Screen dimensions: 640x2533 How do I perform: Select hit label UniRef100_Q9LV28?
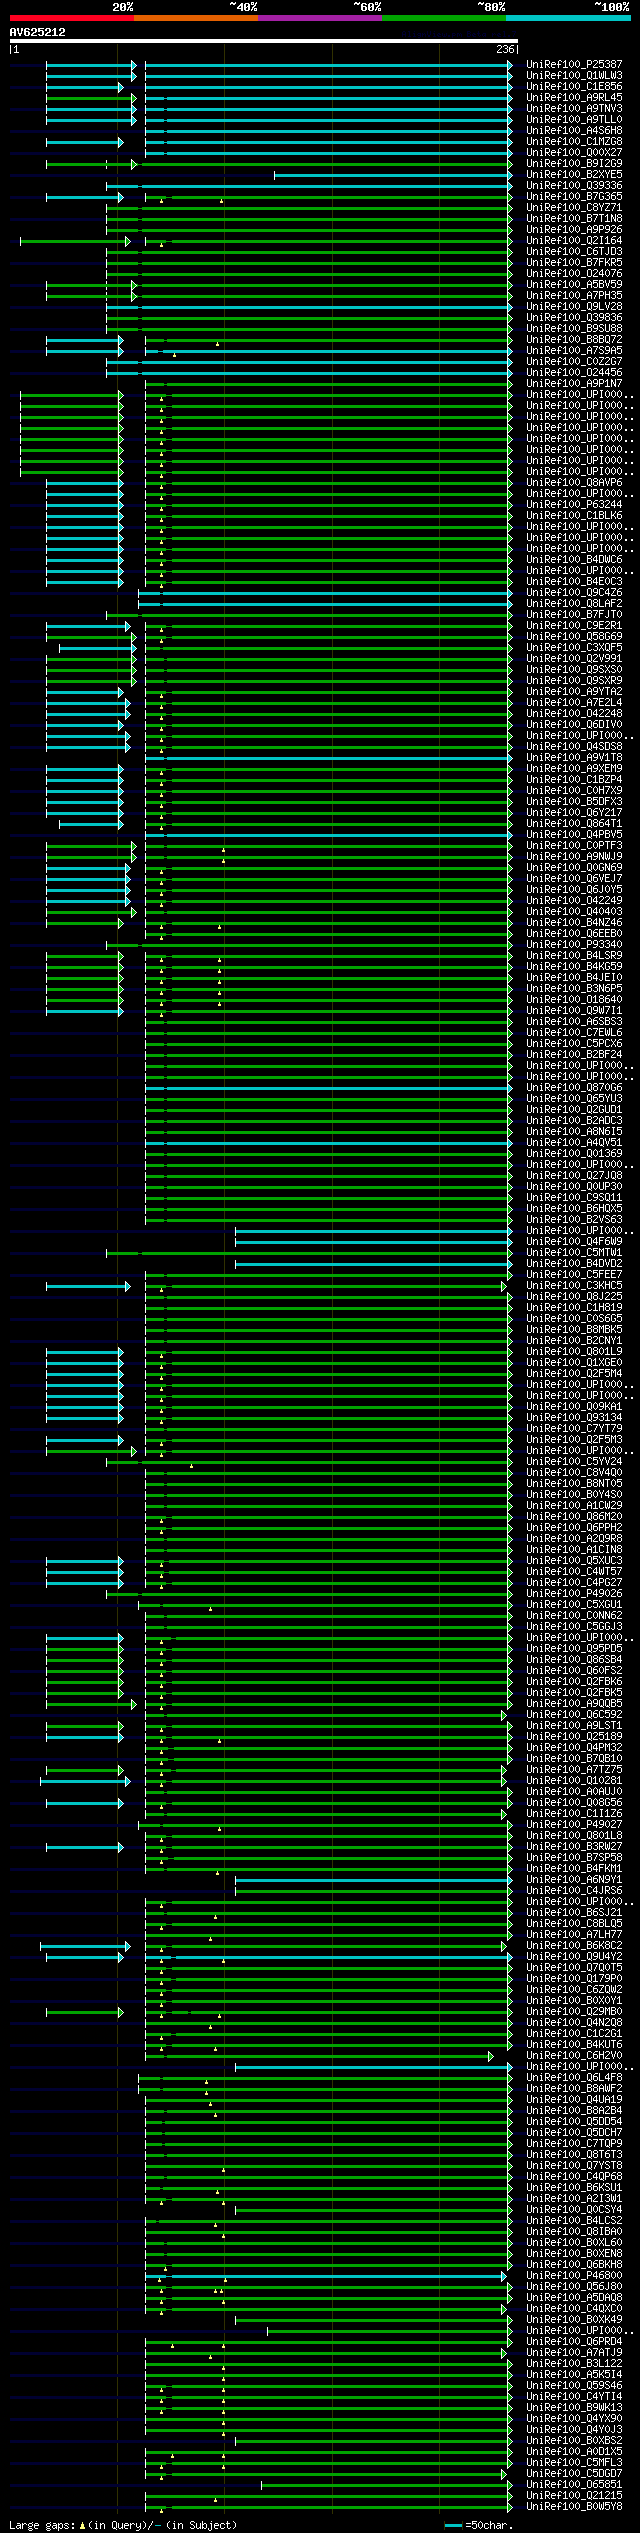point(574,307)
